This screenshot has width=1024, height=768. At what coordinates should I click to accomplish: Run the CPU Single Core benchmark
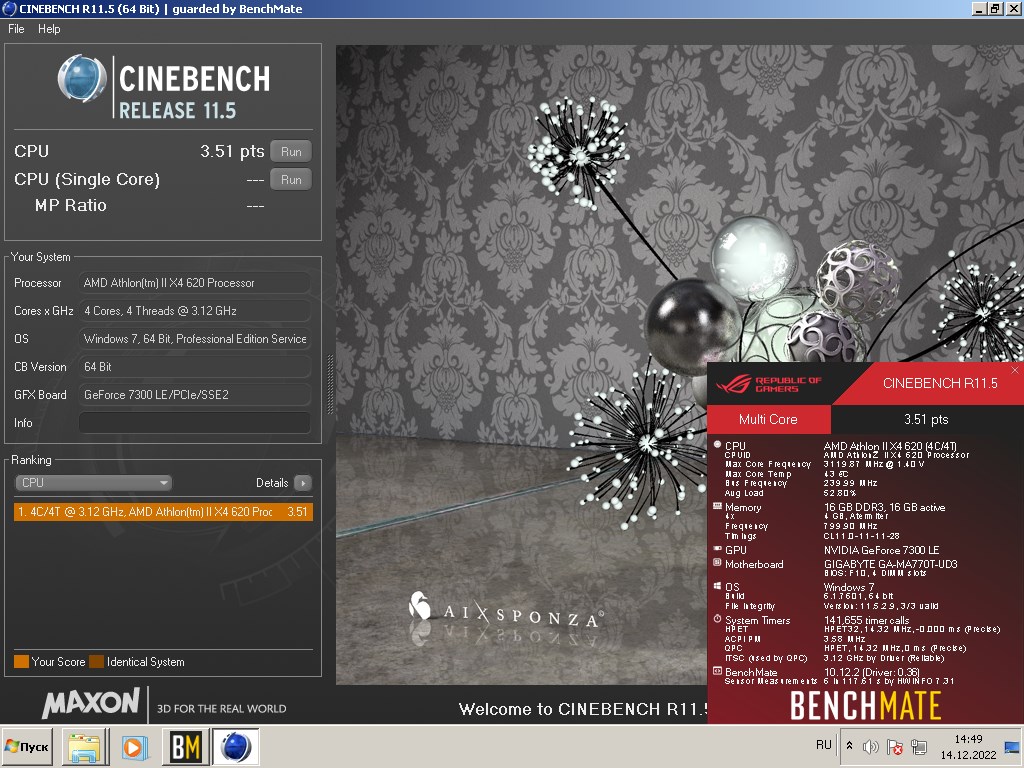[291, 180]
